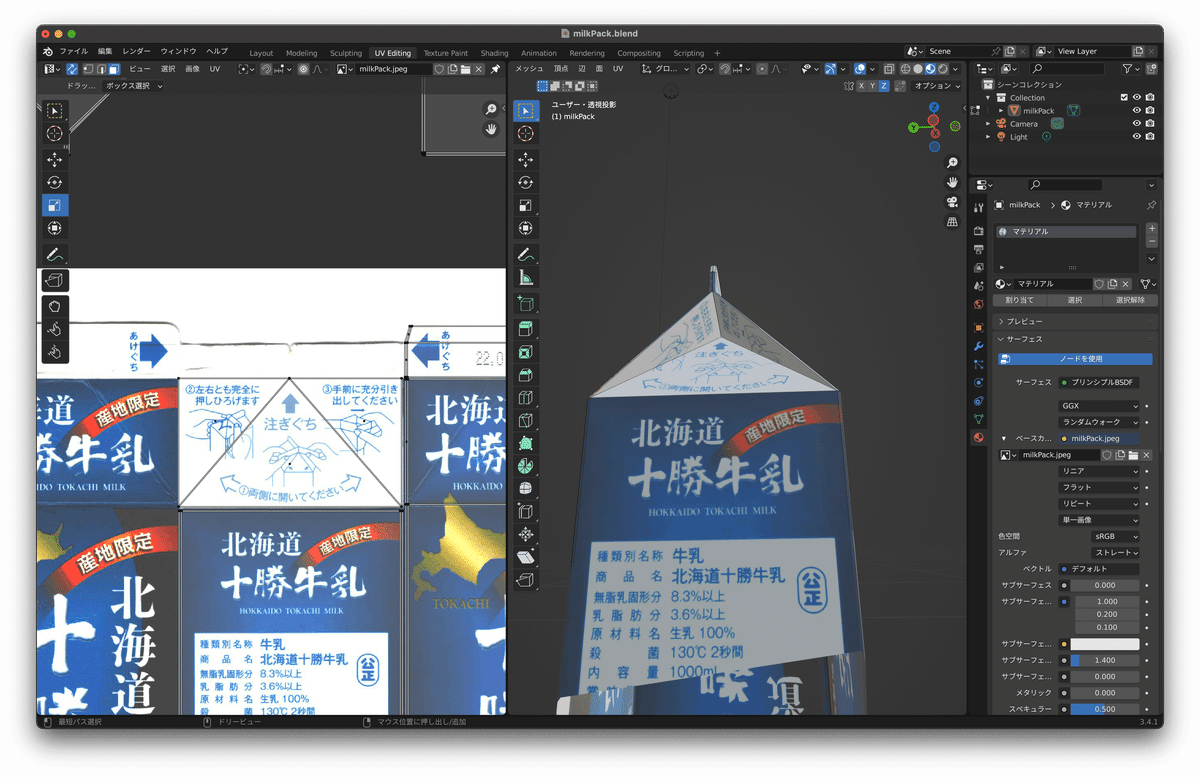The image size is (1200, 777).
Task: Switch to the Texture Paint workspace tab
Action: click(x=445, y=53)
